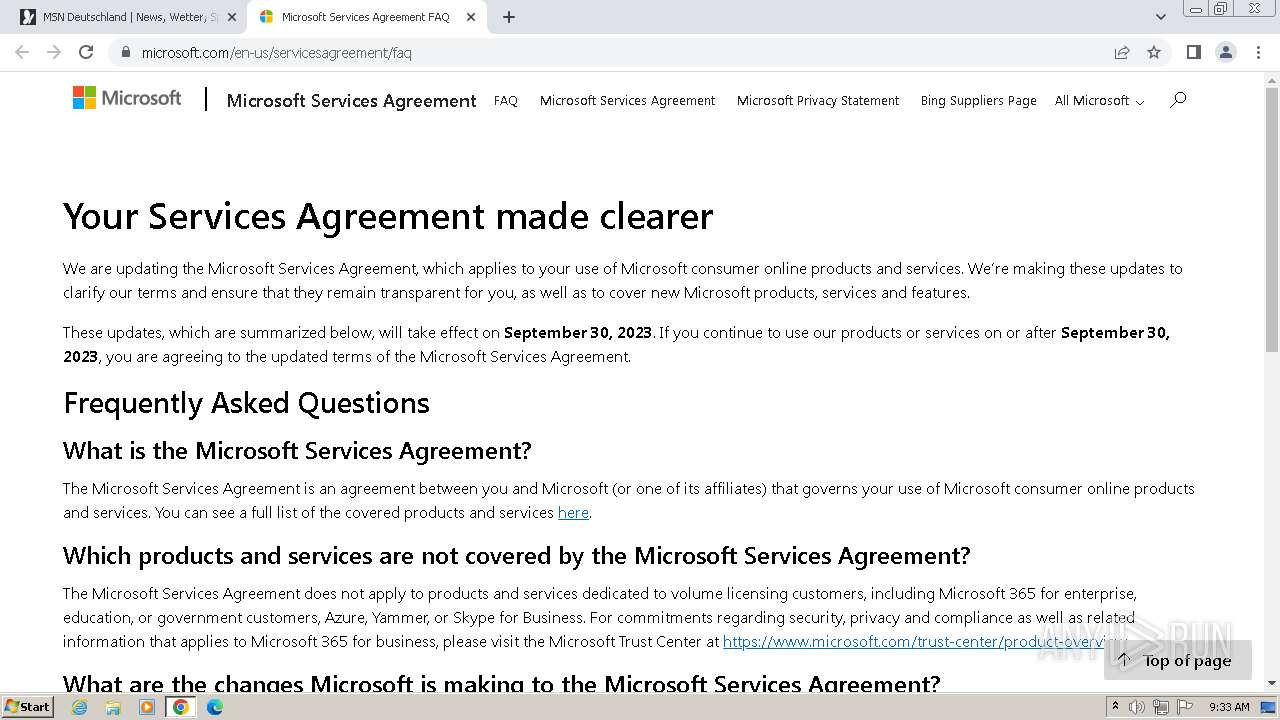Image resolution: width=1280 pixels, height=720 pixels.
Task: Click scrollbar down arrow
Action: click(x=1272, y=684)
